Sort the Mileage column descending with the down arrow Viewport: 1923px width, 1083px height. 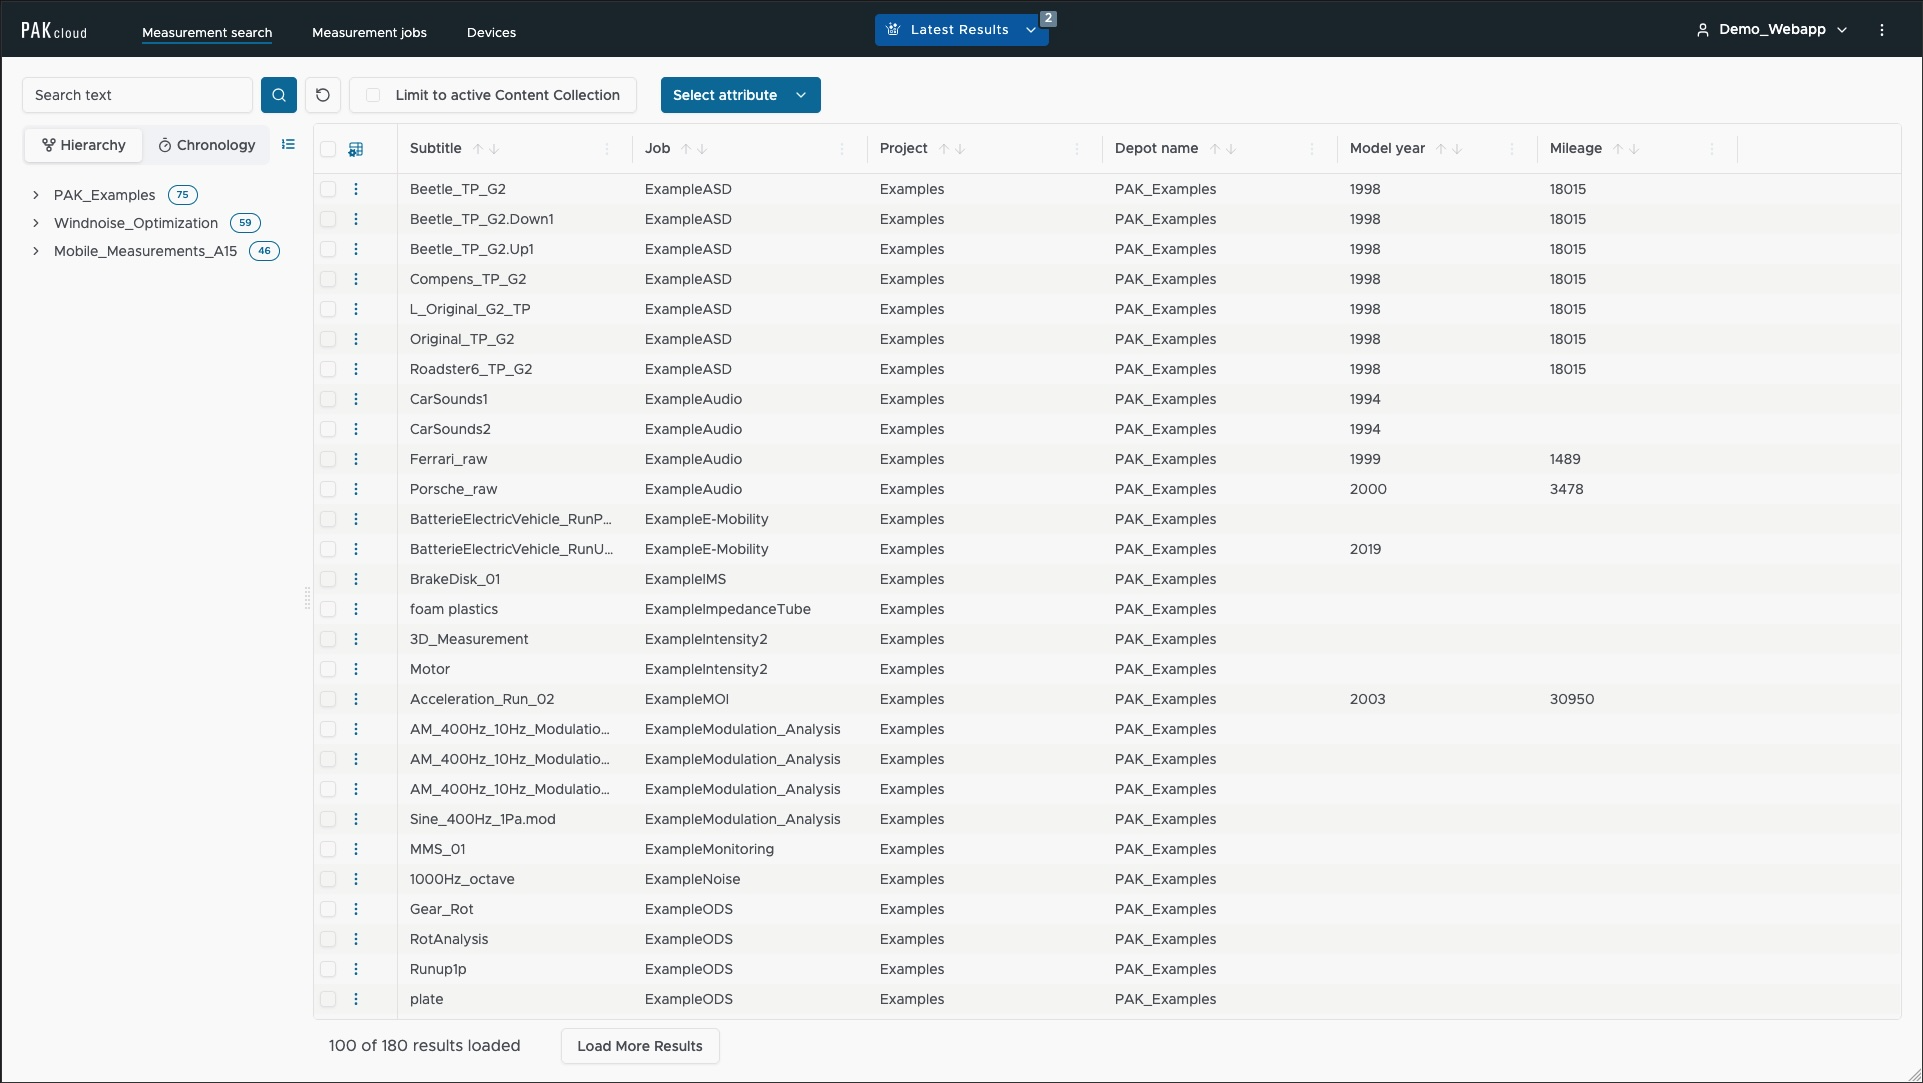coord(1634,149)
